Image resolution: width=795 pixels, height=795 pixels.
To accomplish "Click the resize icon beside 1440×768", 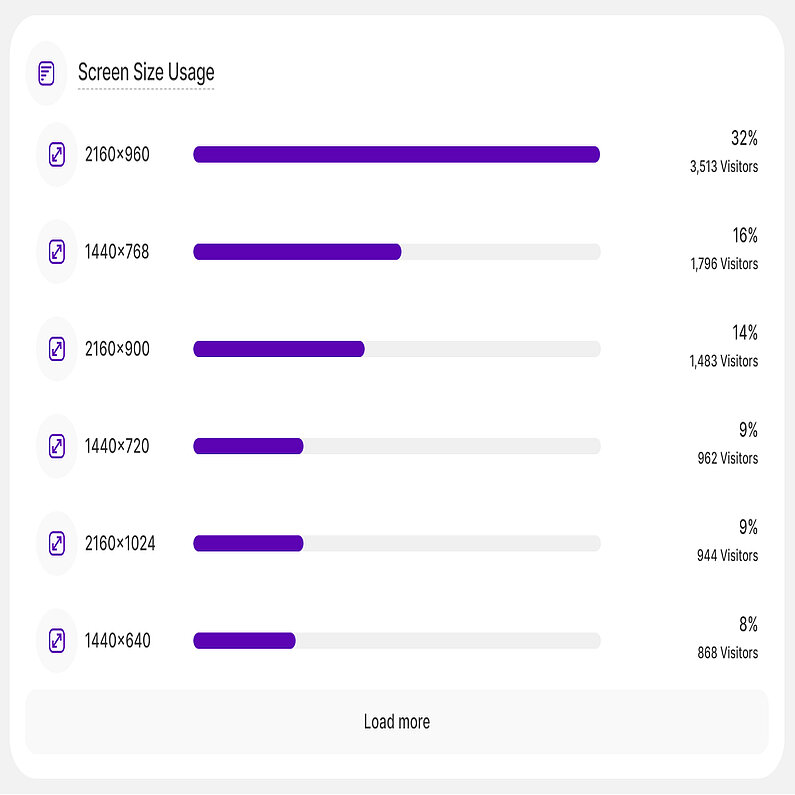I will (x=57, y=252).
